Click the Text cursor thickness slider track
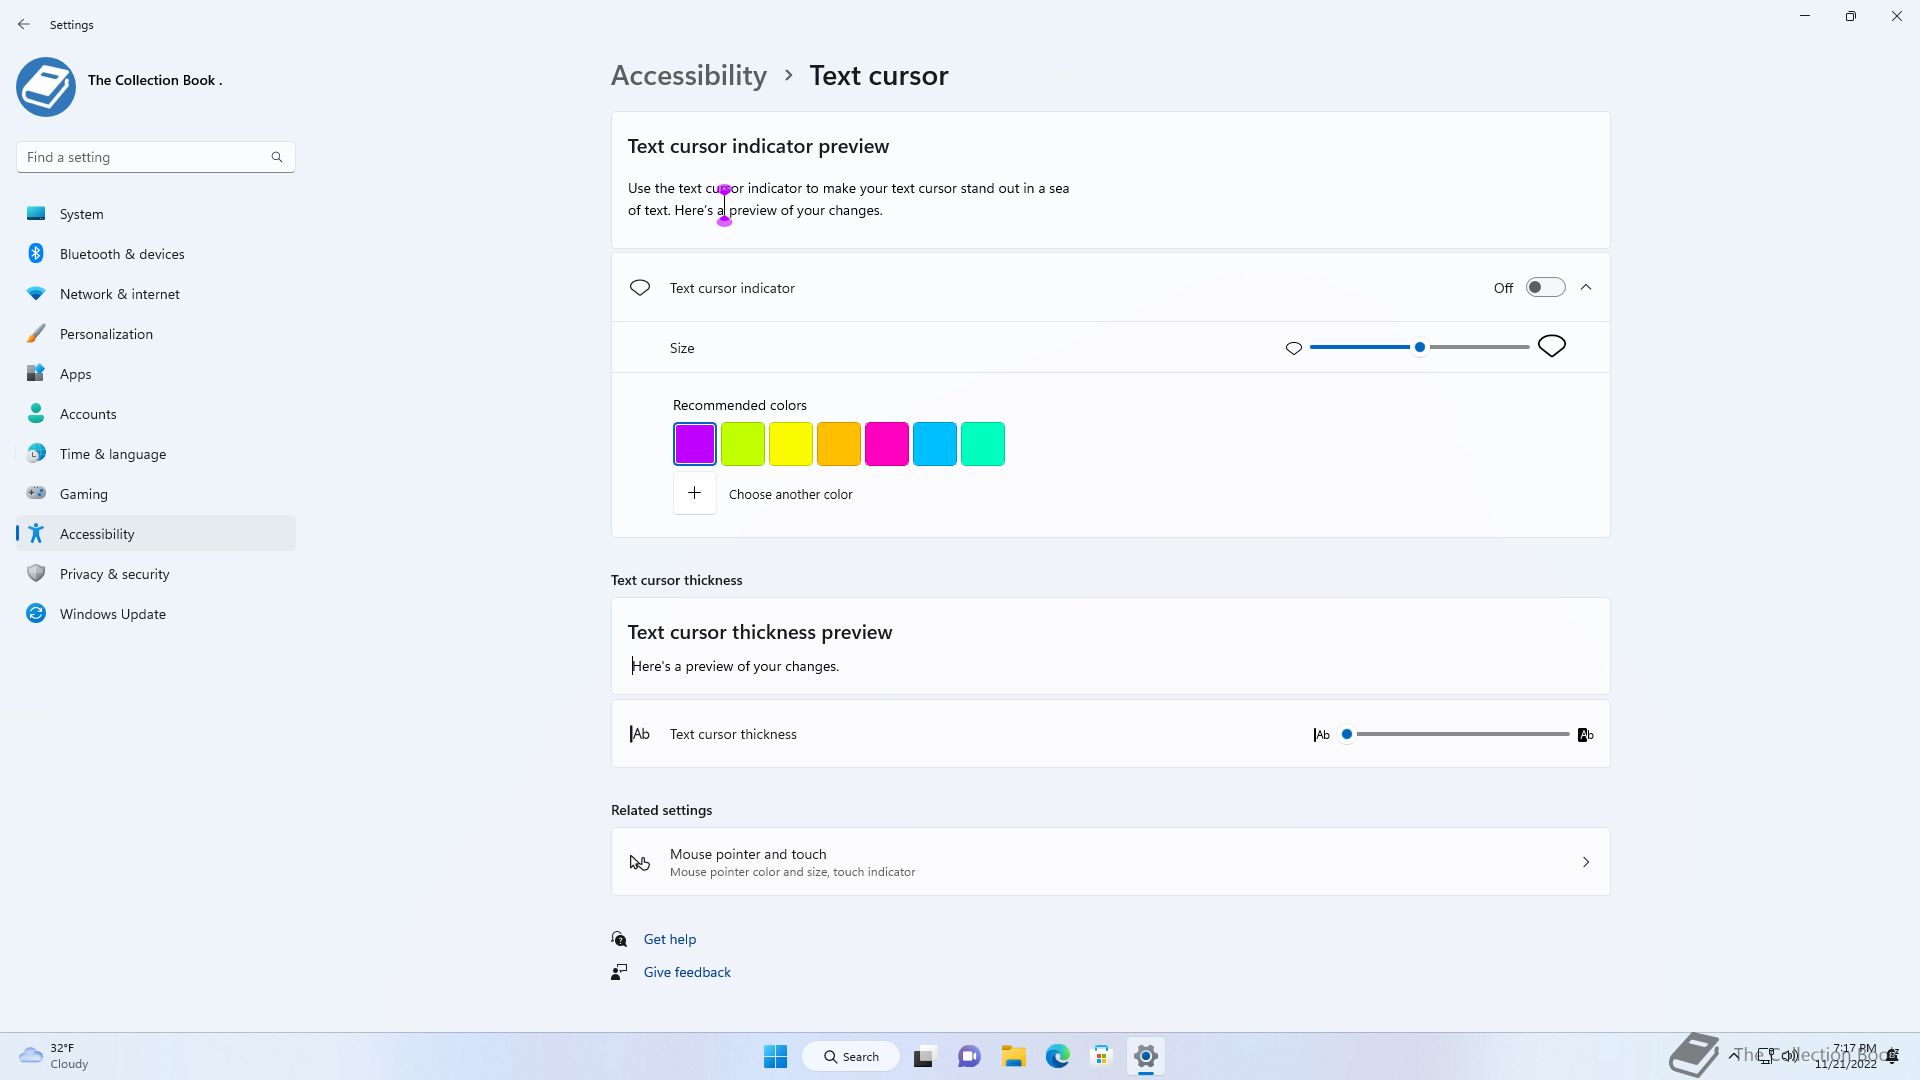 (x=1460, y=734)
